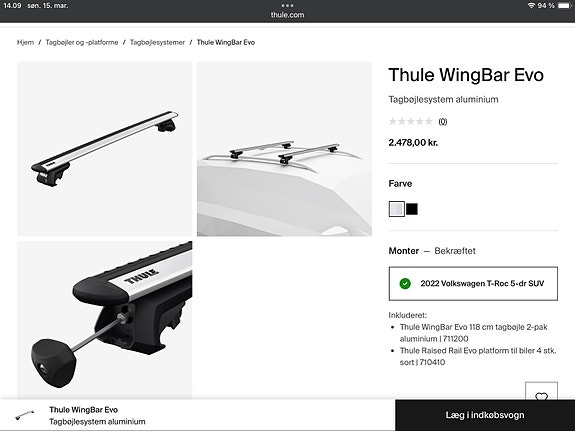
Task: Open the roof-mounted bars car image
Action: click(284, 149)
